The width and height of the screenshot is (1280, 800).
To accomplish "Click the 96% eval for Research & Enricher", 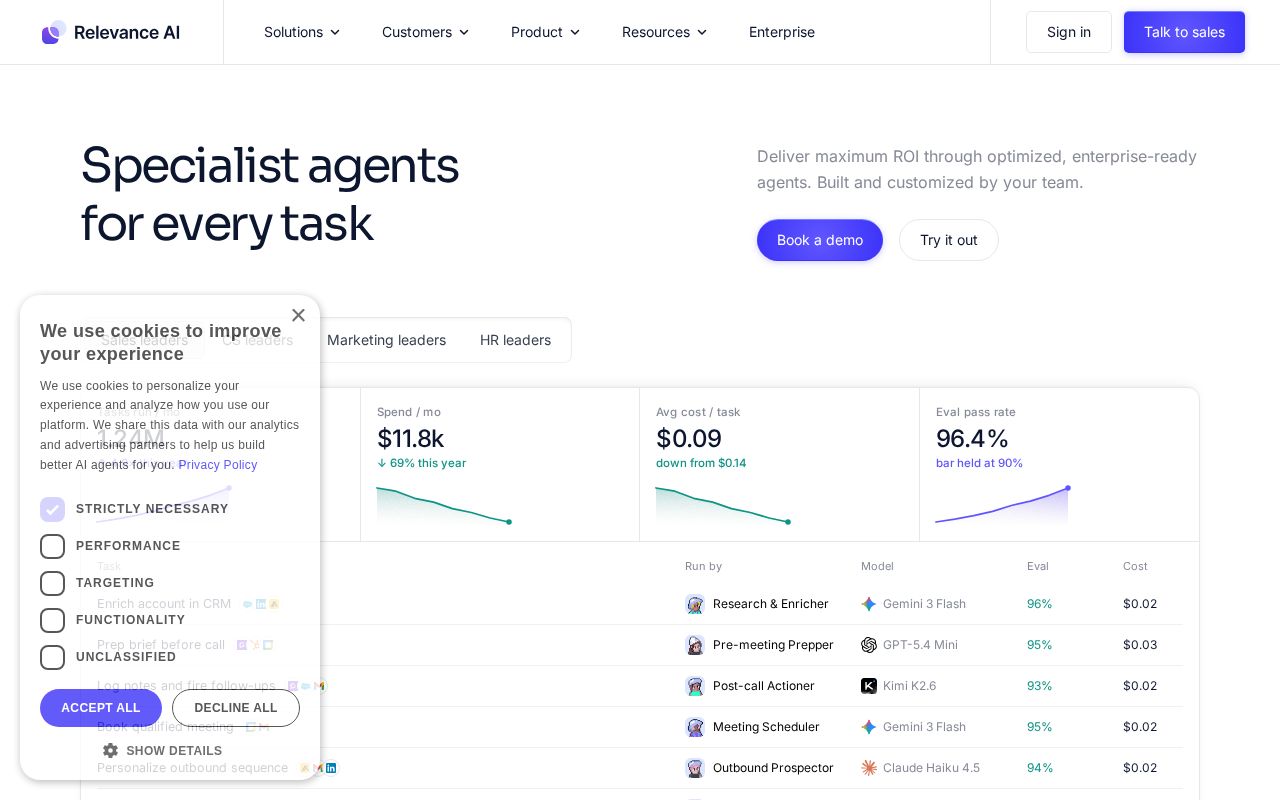I will pyautogui.click(x=1040, y=604).
